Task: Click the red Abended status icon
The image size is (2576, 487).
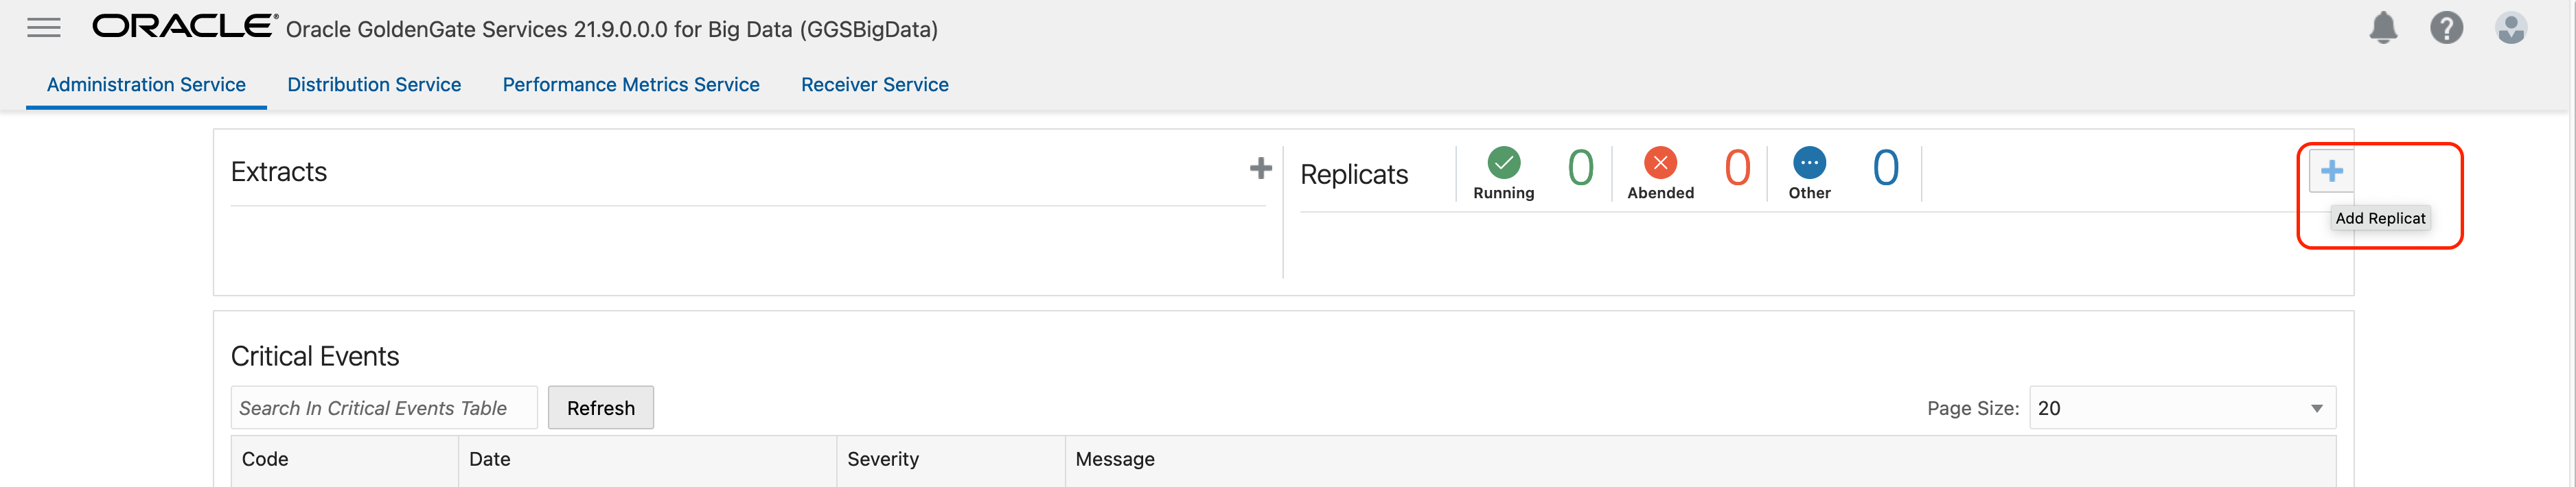Action: 1660,162
